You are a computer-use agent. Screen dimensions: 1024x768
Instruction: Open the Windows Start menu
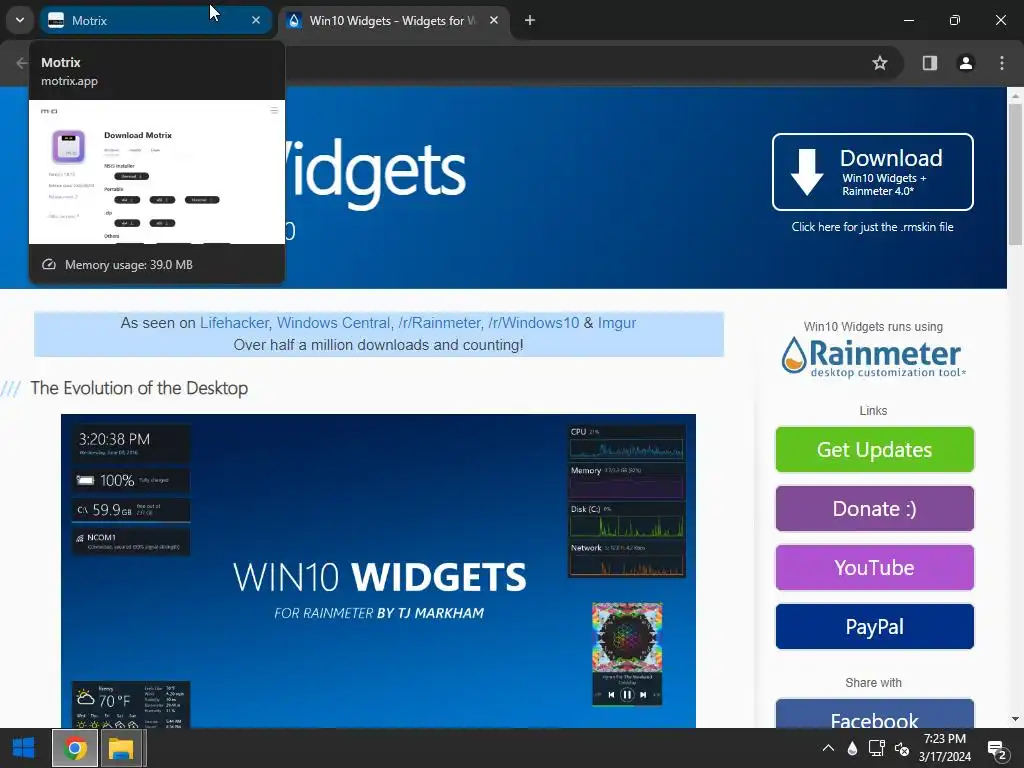(24, 748)
